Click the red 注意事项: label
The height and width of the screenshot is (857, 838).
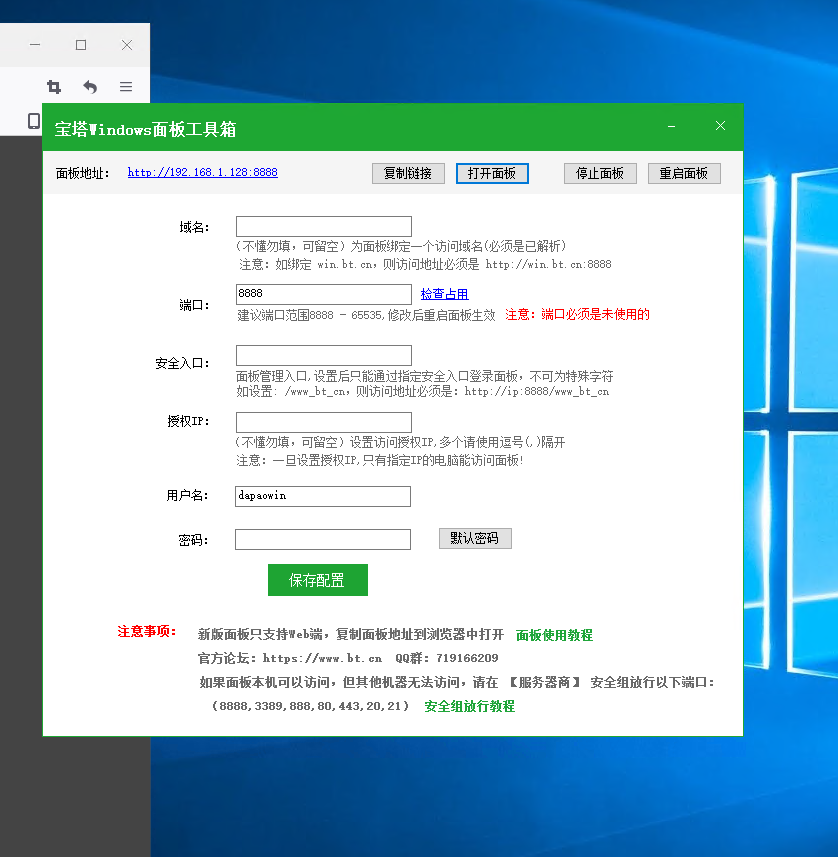146,632
